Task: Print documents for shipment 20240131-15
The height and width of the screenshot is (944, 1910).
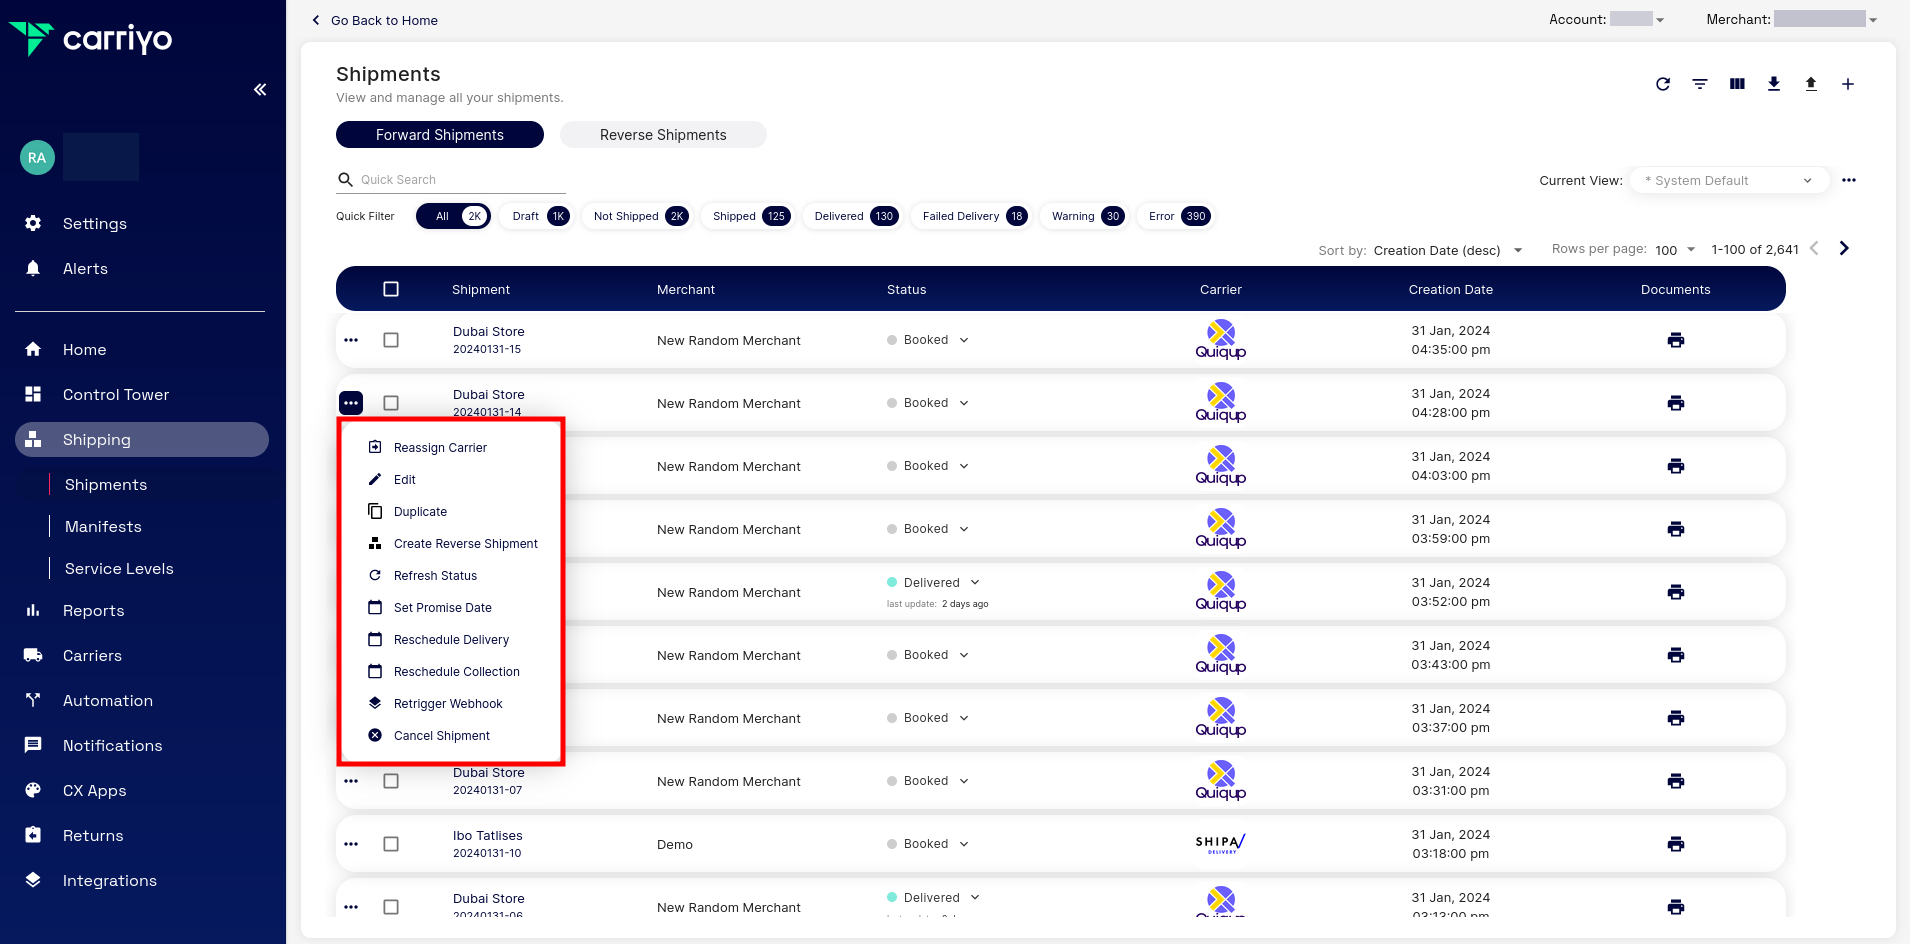Action: pos(1676,340)
